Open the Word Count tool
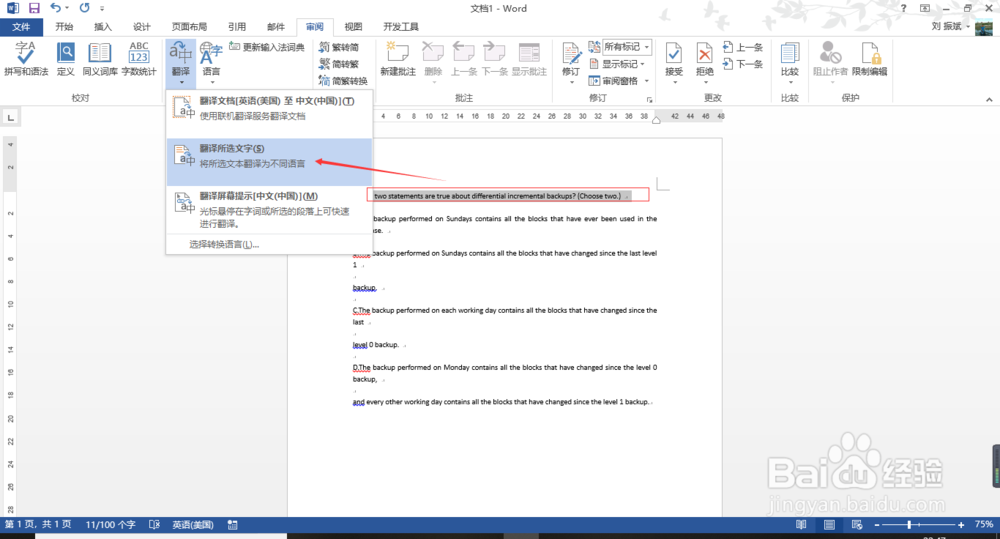Screen dimensions: 1000x539 [x=138, y=59]
